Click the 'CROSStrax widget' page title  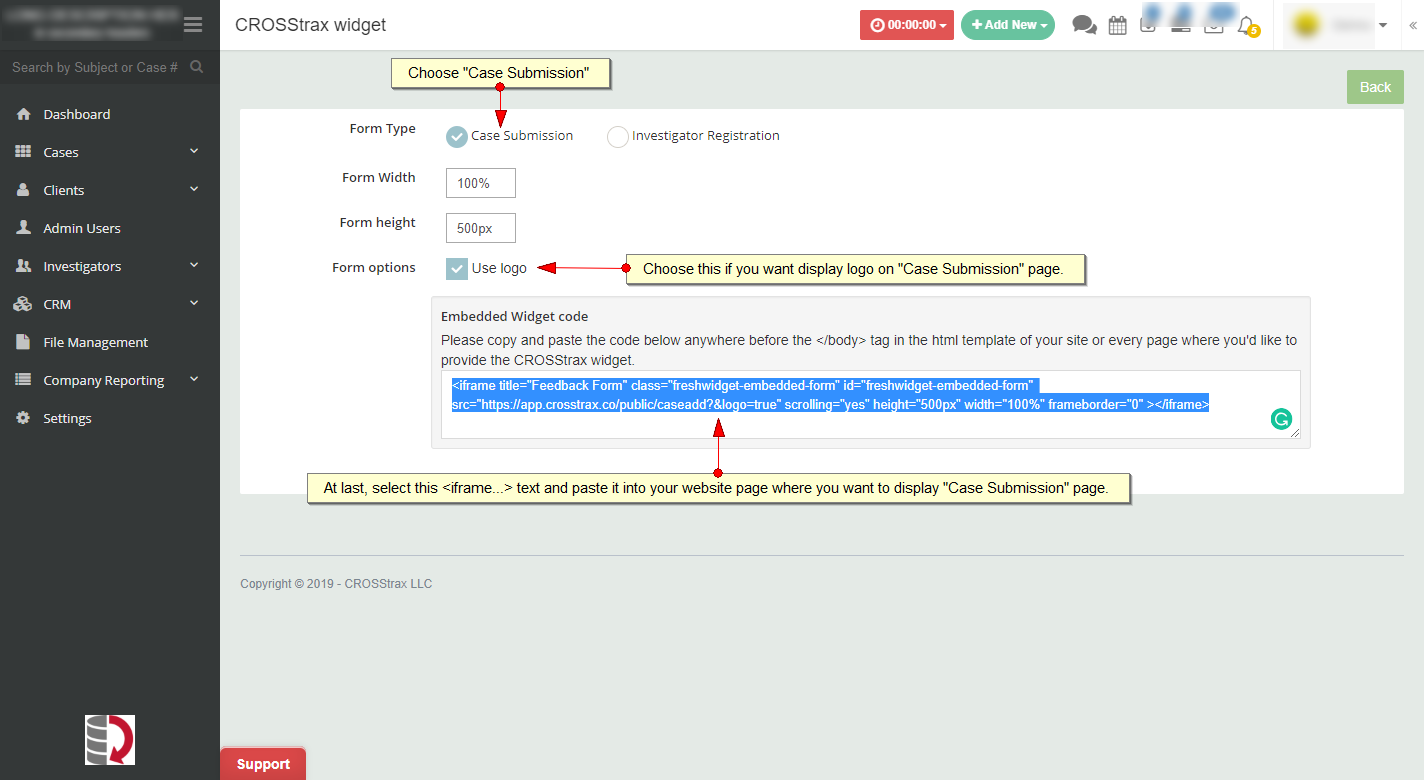tap(310, 25)
